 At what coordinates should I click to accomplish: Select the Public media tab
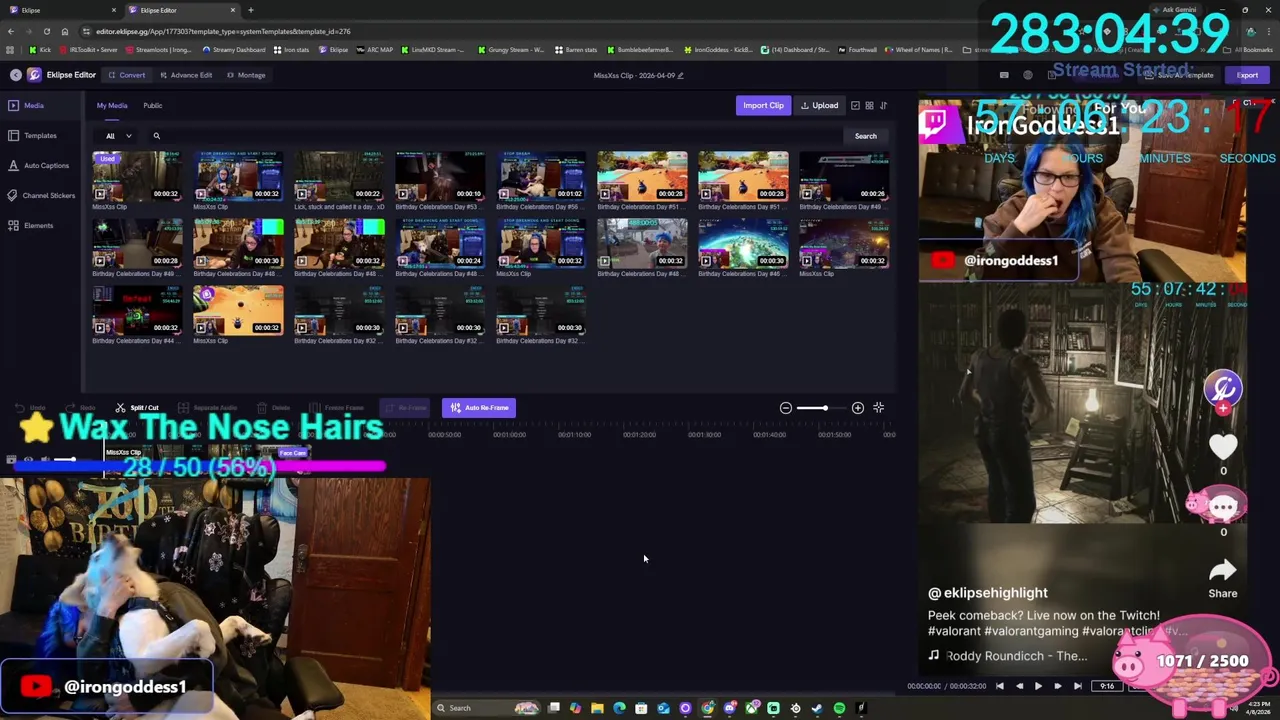point(153,105)
